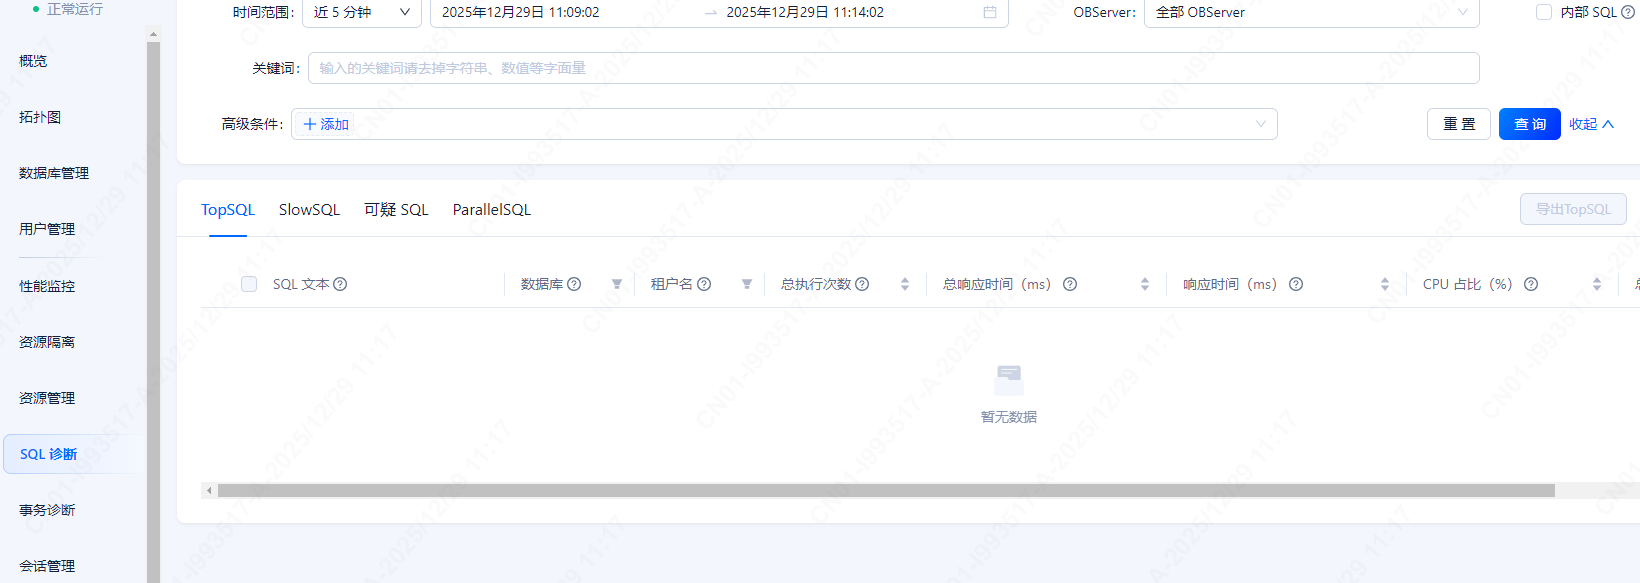The image size is (1640, 583).
Task: Click the filter icon in 租户名 column
Action: pyautogui.click(x=747, y=284)
